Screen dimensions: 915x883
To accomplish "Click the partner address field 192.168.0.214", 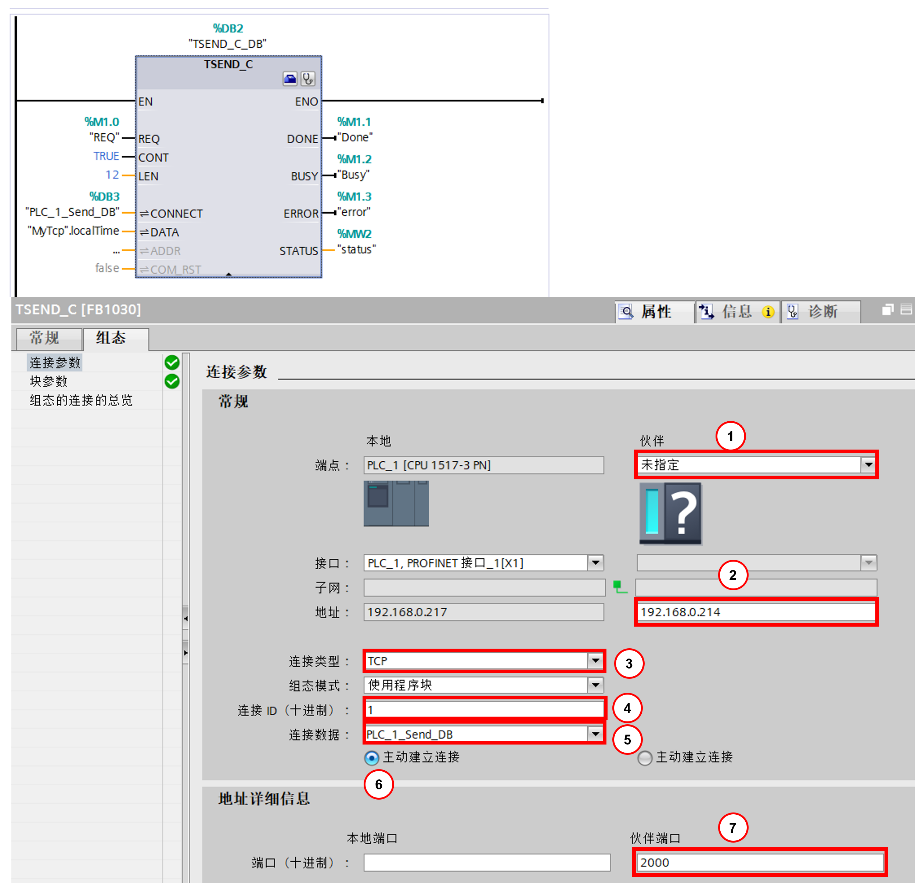I will tap(755, 612).
